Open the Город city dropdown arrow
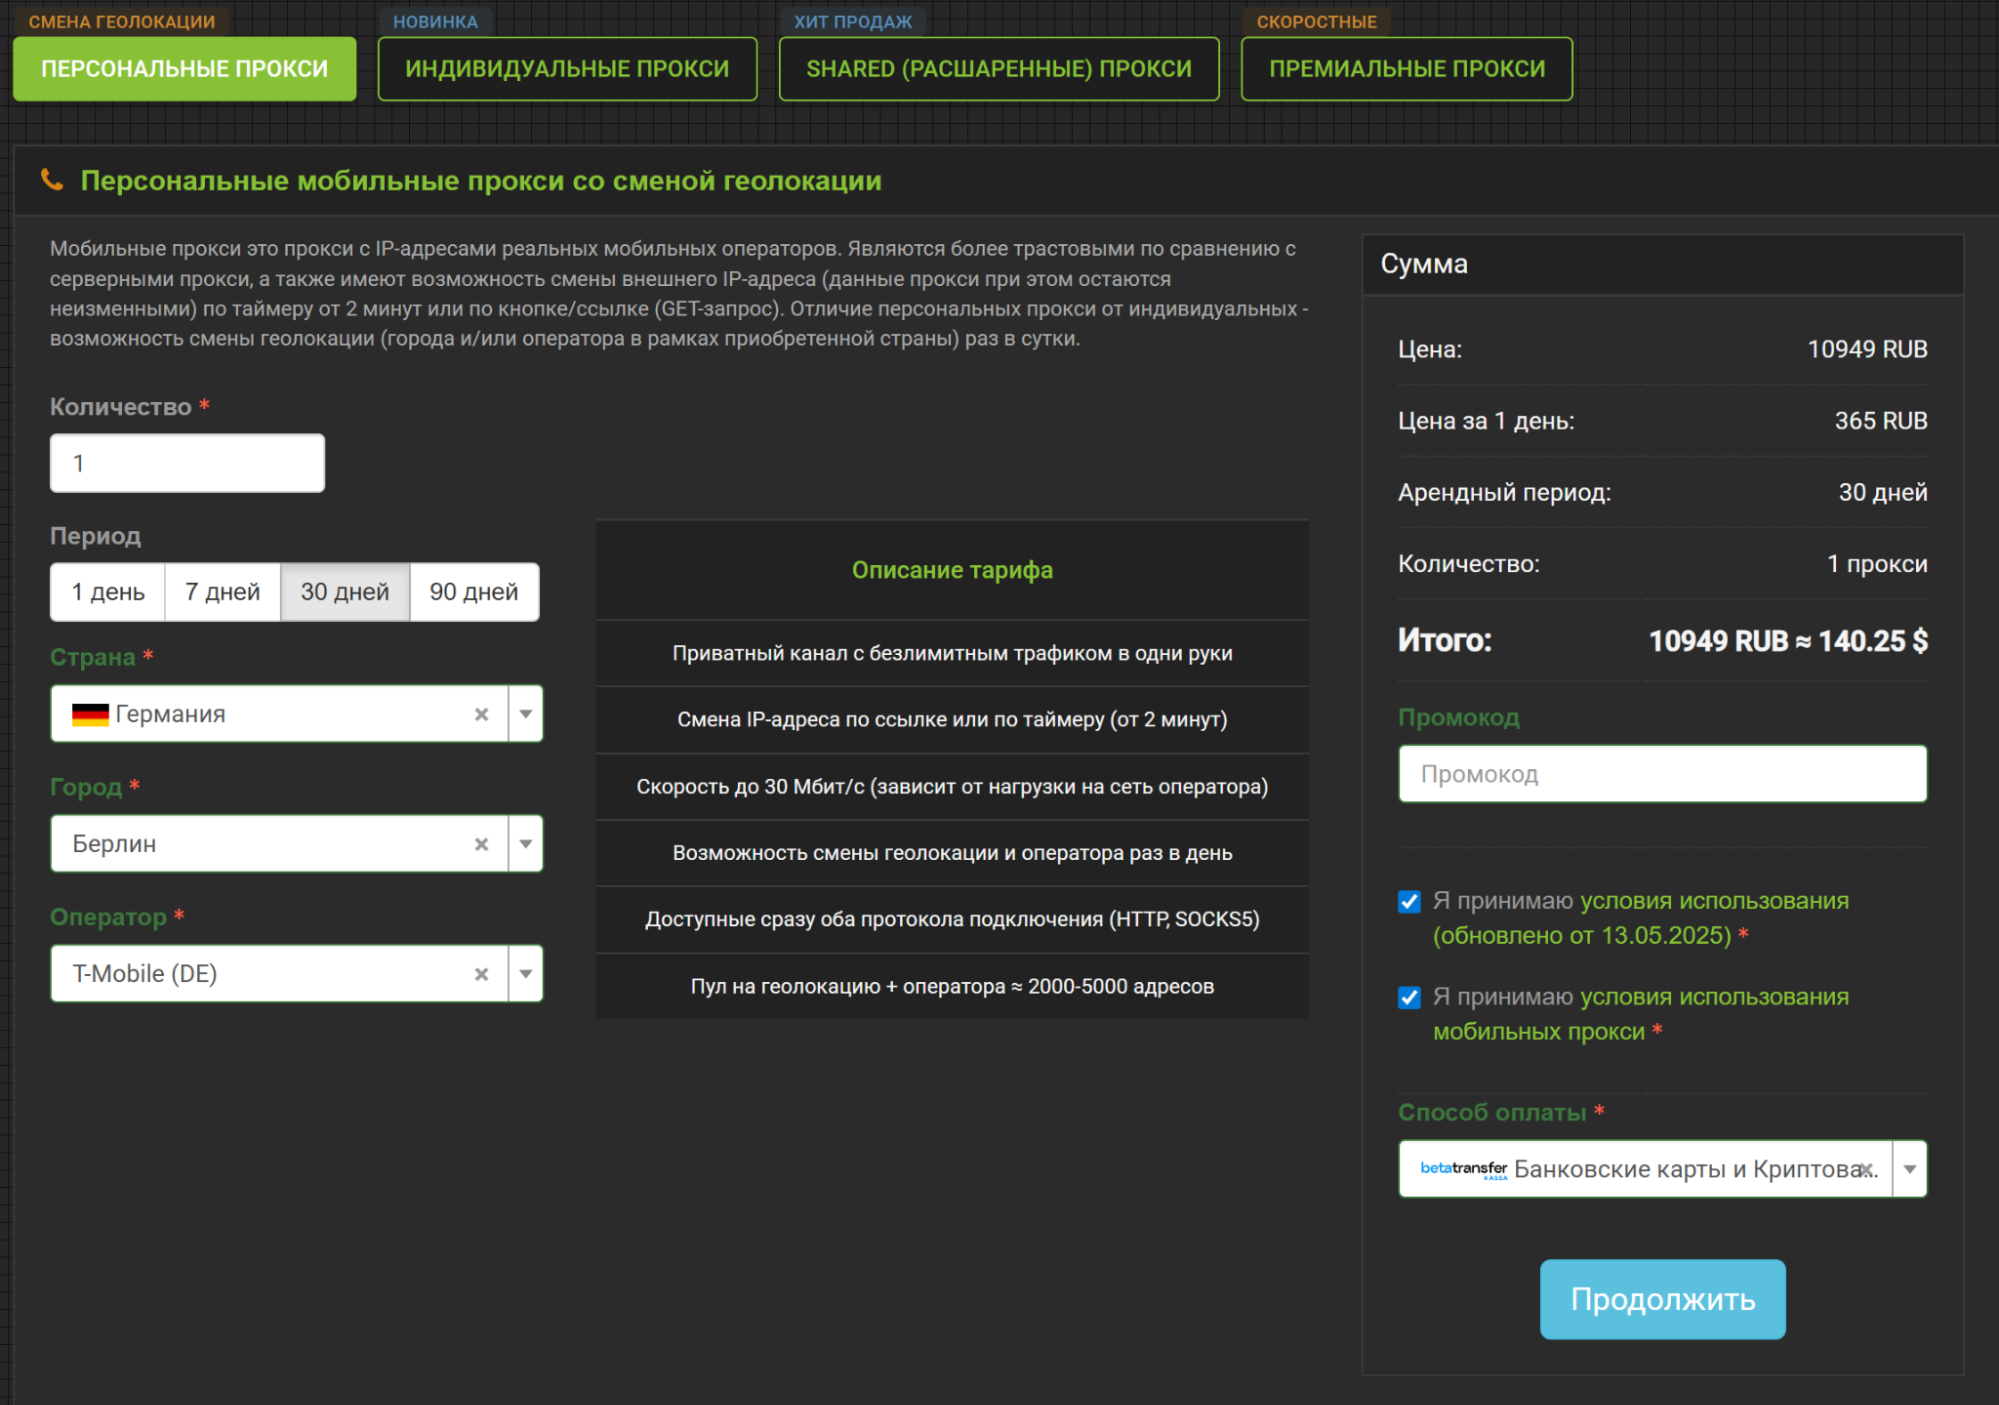 tap(525, 844)
